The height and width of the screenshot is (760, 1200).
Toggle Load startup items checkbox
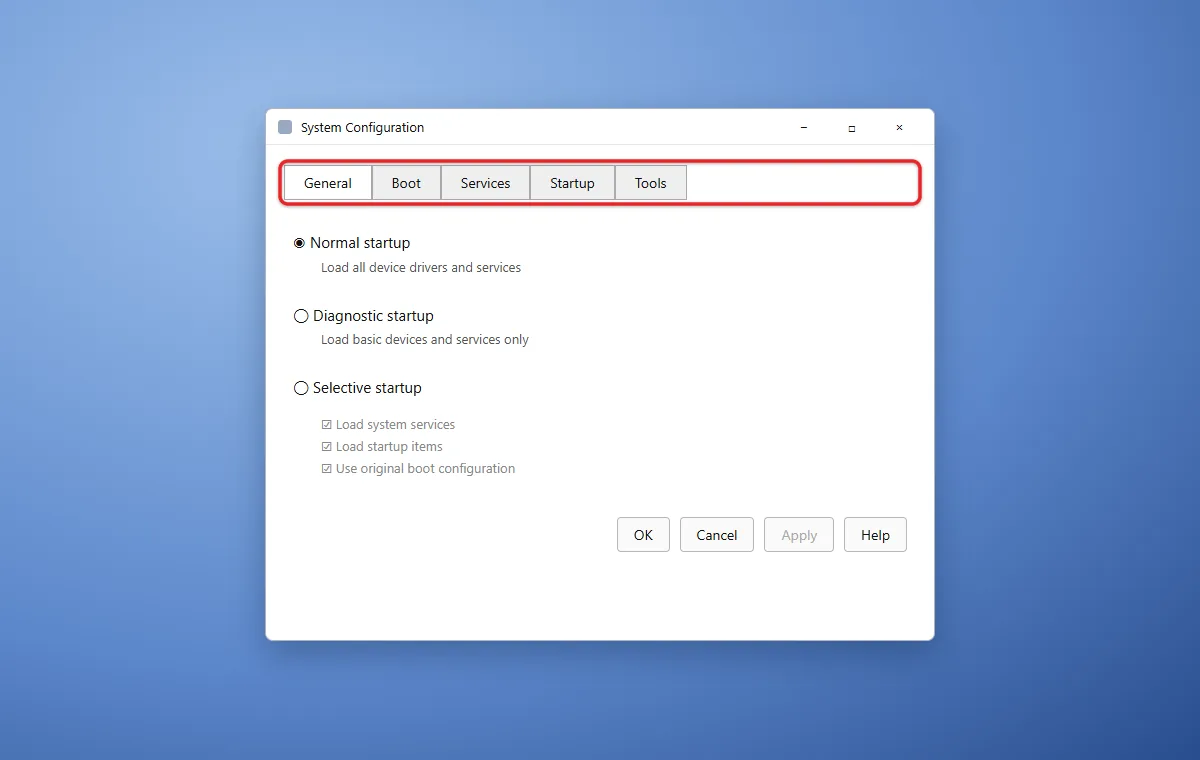tap(326, 447)
